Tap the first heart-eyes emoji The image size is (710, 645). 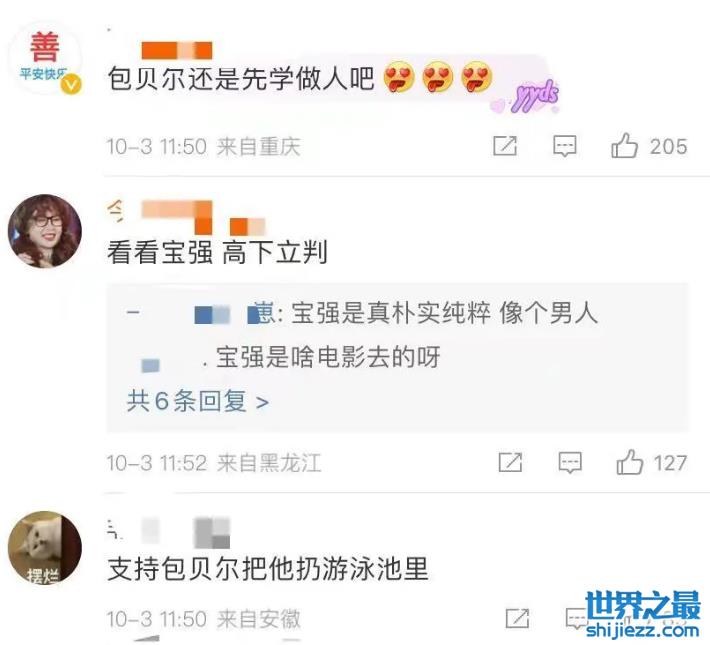pos(399,77)
